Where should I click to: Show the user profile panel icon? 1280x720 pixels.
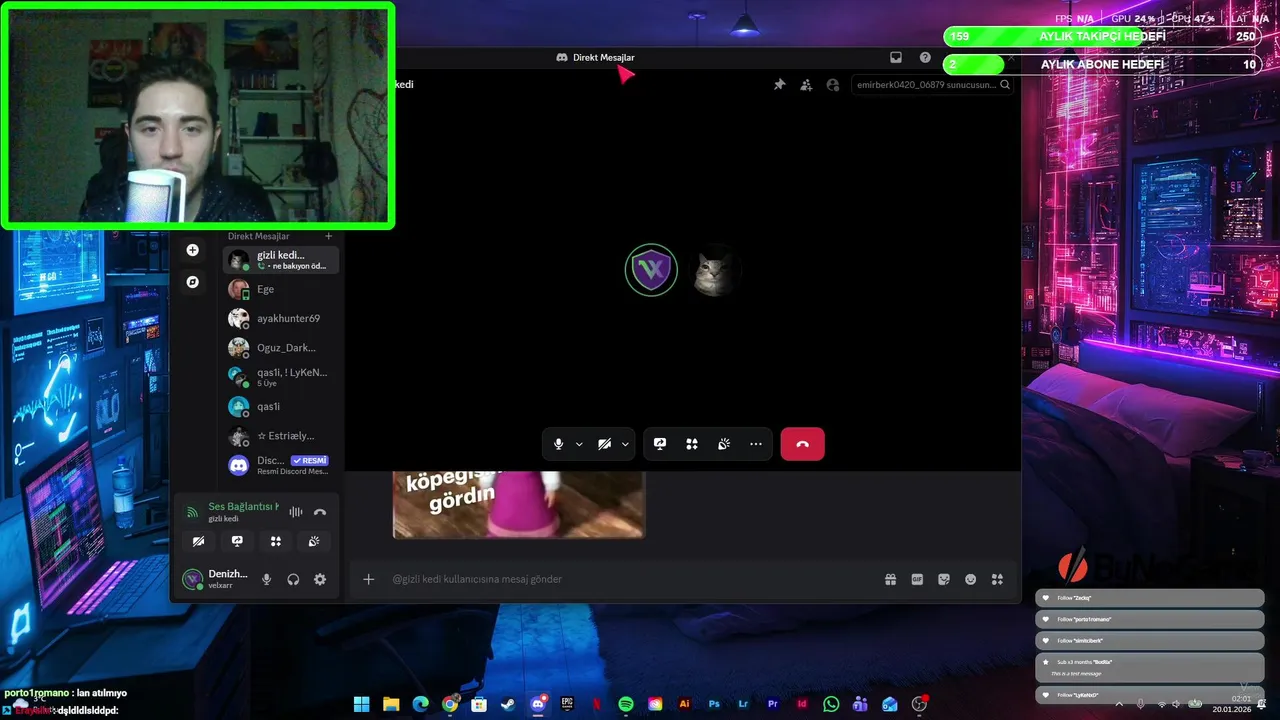click(x=833, y=85)
